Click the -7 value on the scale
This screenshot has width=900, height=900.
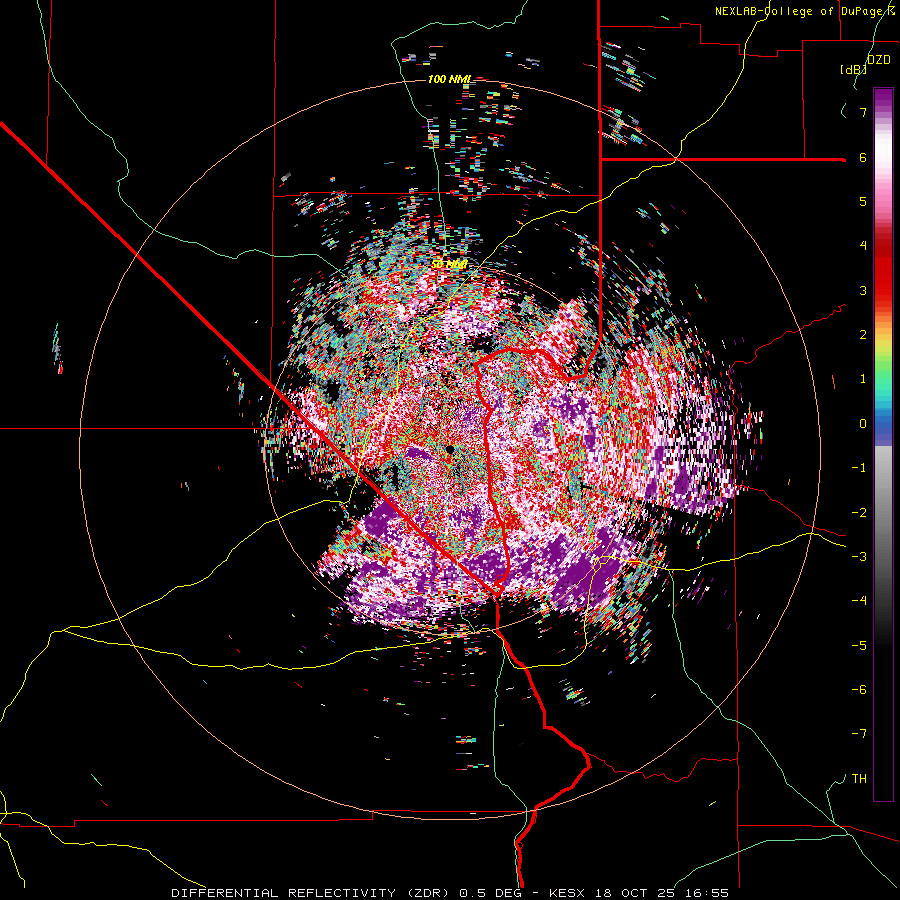pyautogui.click(x=859, y=734)
